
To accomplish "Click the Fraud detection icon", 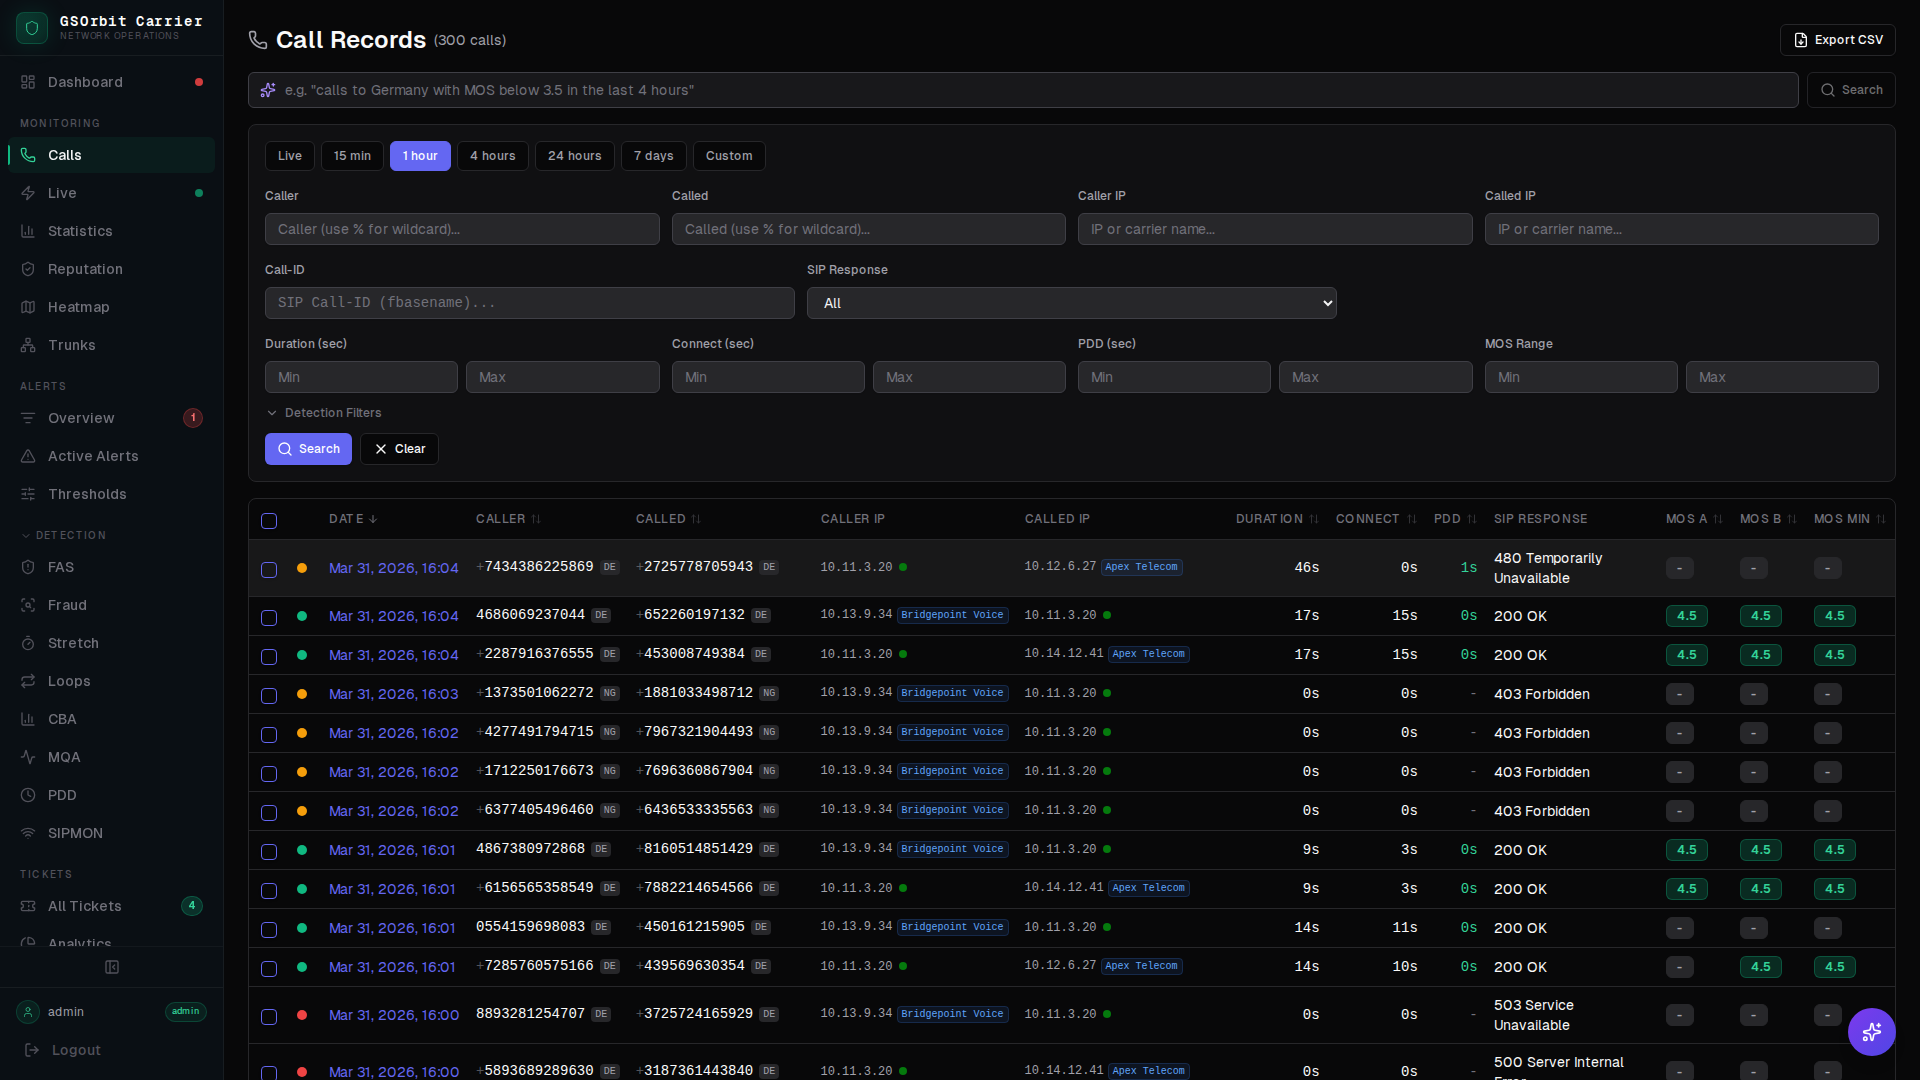I will pyautogui.click(x=28, y=605).
